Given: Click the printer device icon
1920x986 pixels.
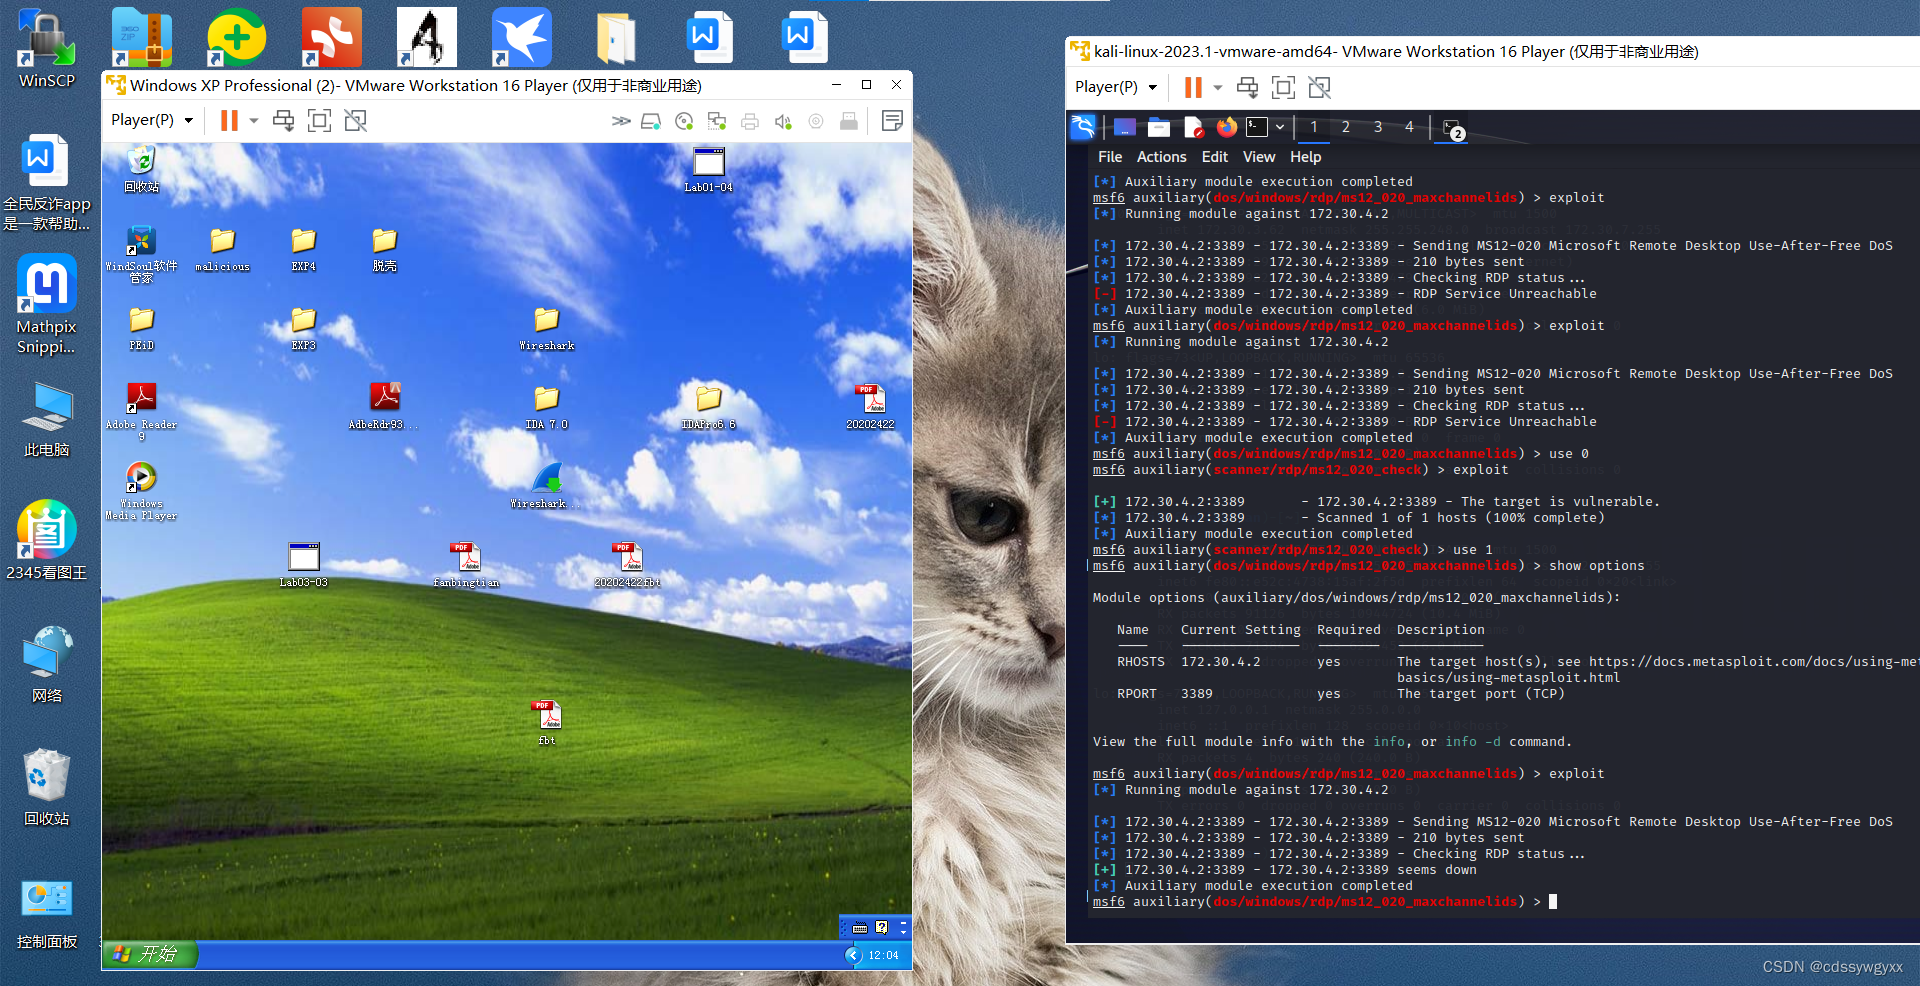Looking at the screenshot, I should (x=750, y=121).
